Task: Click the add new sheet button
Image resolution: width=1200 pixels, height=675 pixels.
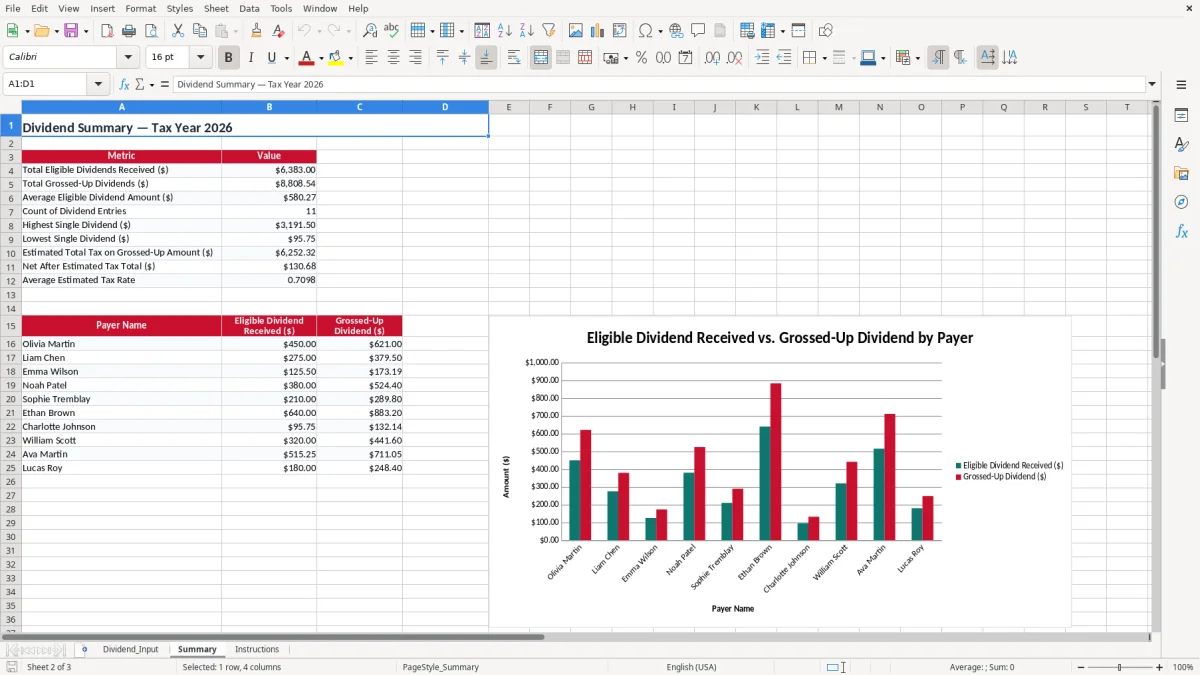Action: pyautogui.click(x=84, y=650)
